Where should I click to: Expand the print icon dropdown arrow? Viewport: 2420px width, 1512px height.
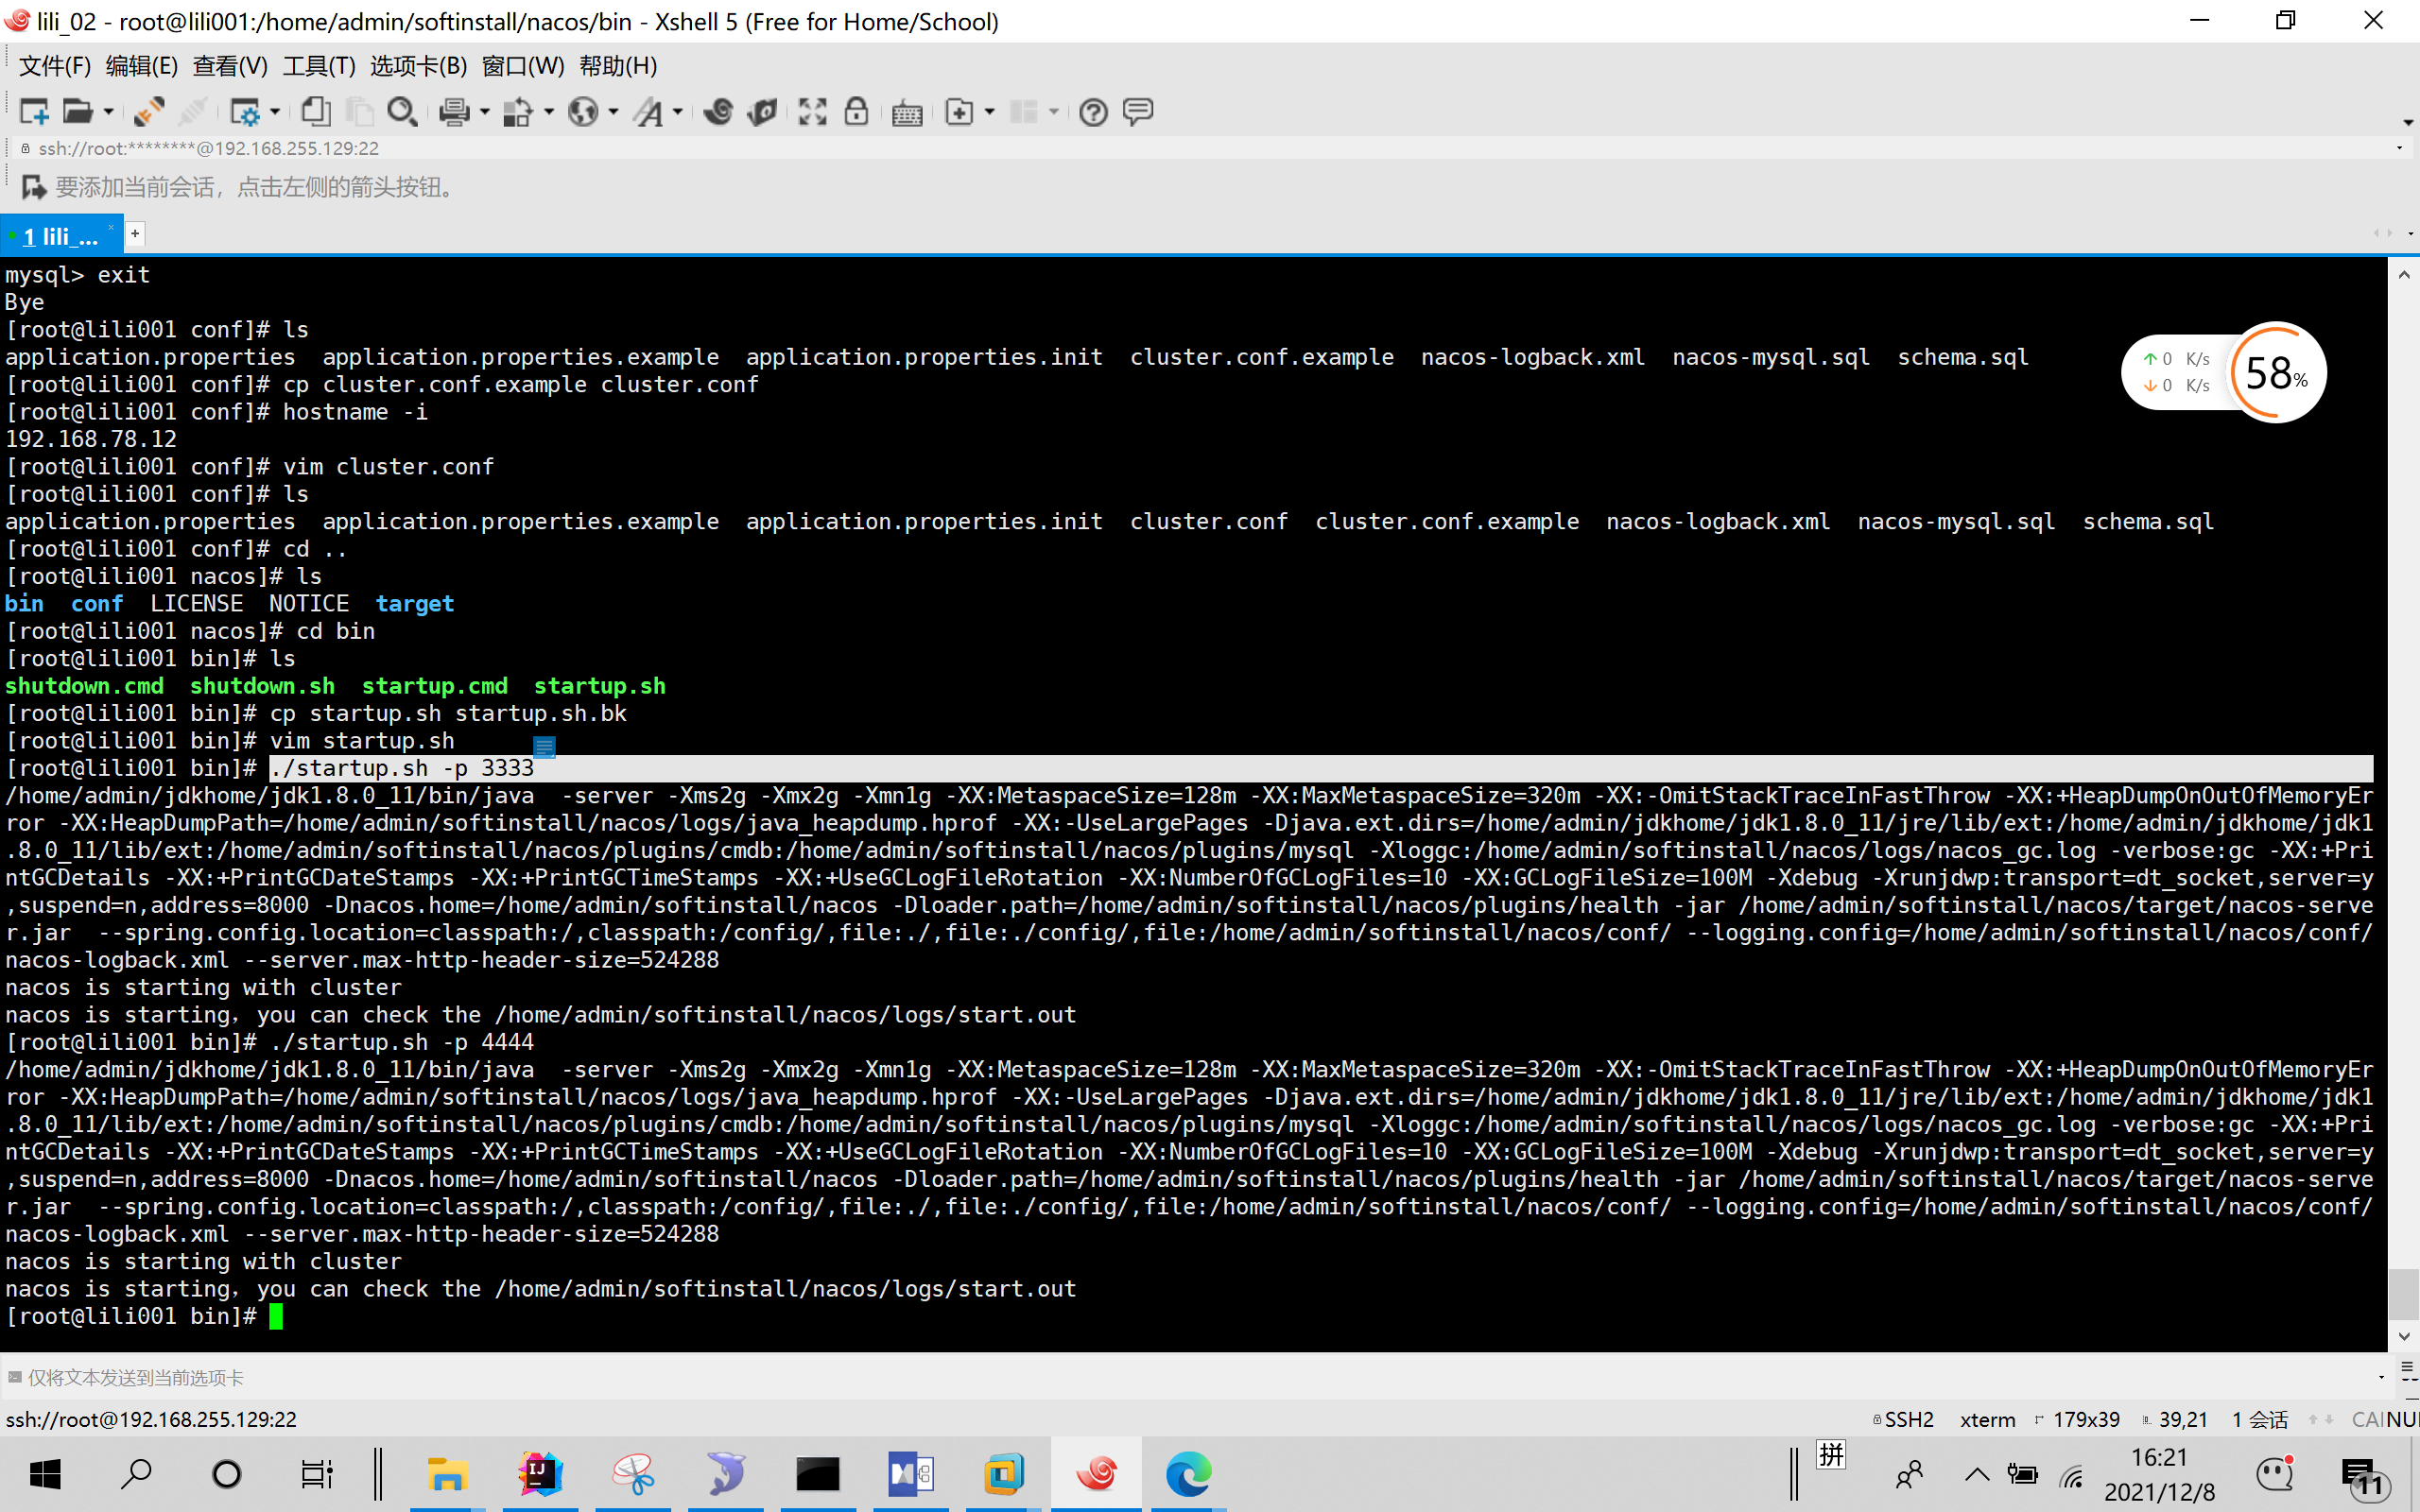pos(485,112)
